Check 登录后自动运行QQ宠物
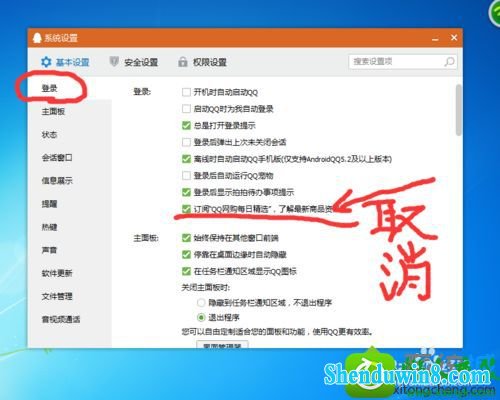This screenshot has width=500, height=400. (186, 175)
